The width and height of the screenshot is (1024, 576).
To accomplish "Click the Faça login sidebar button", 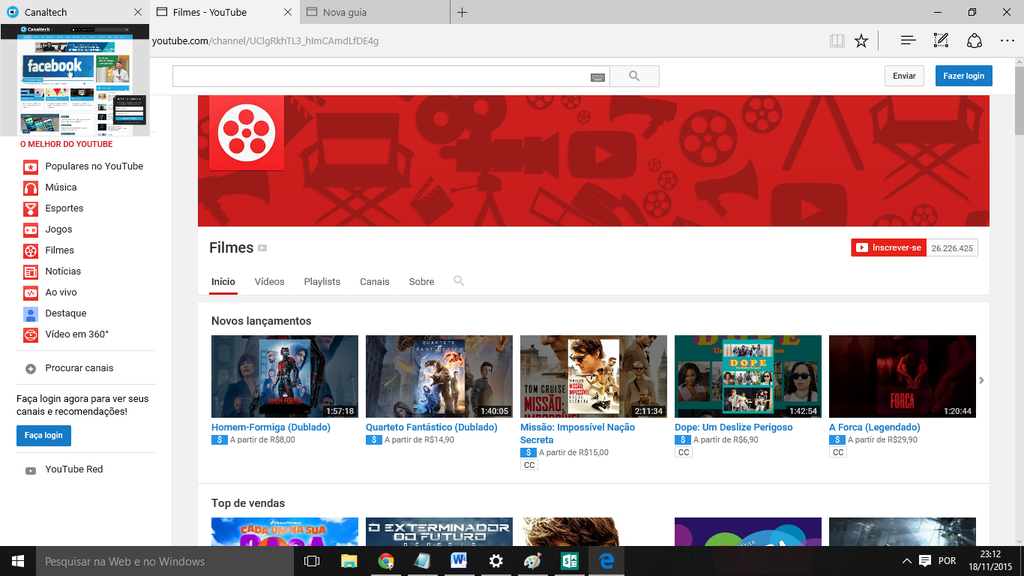I will (x=44, y=436).
